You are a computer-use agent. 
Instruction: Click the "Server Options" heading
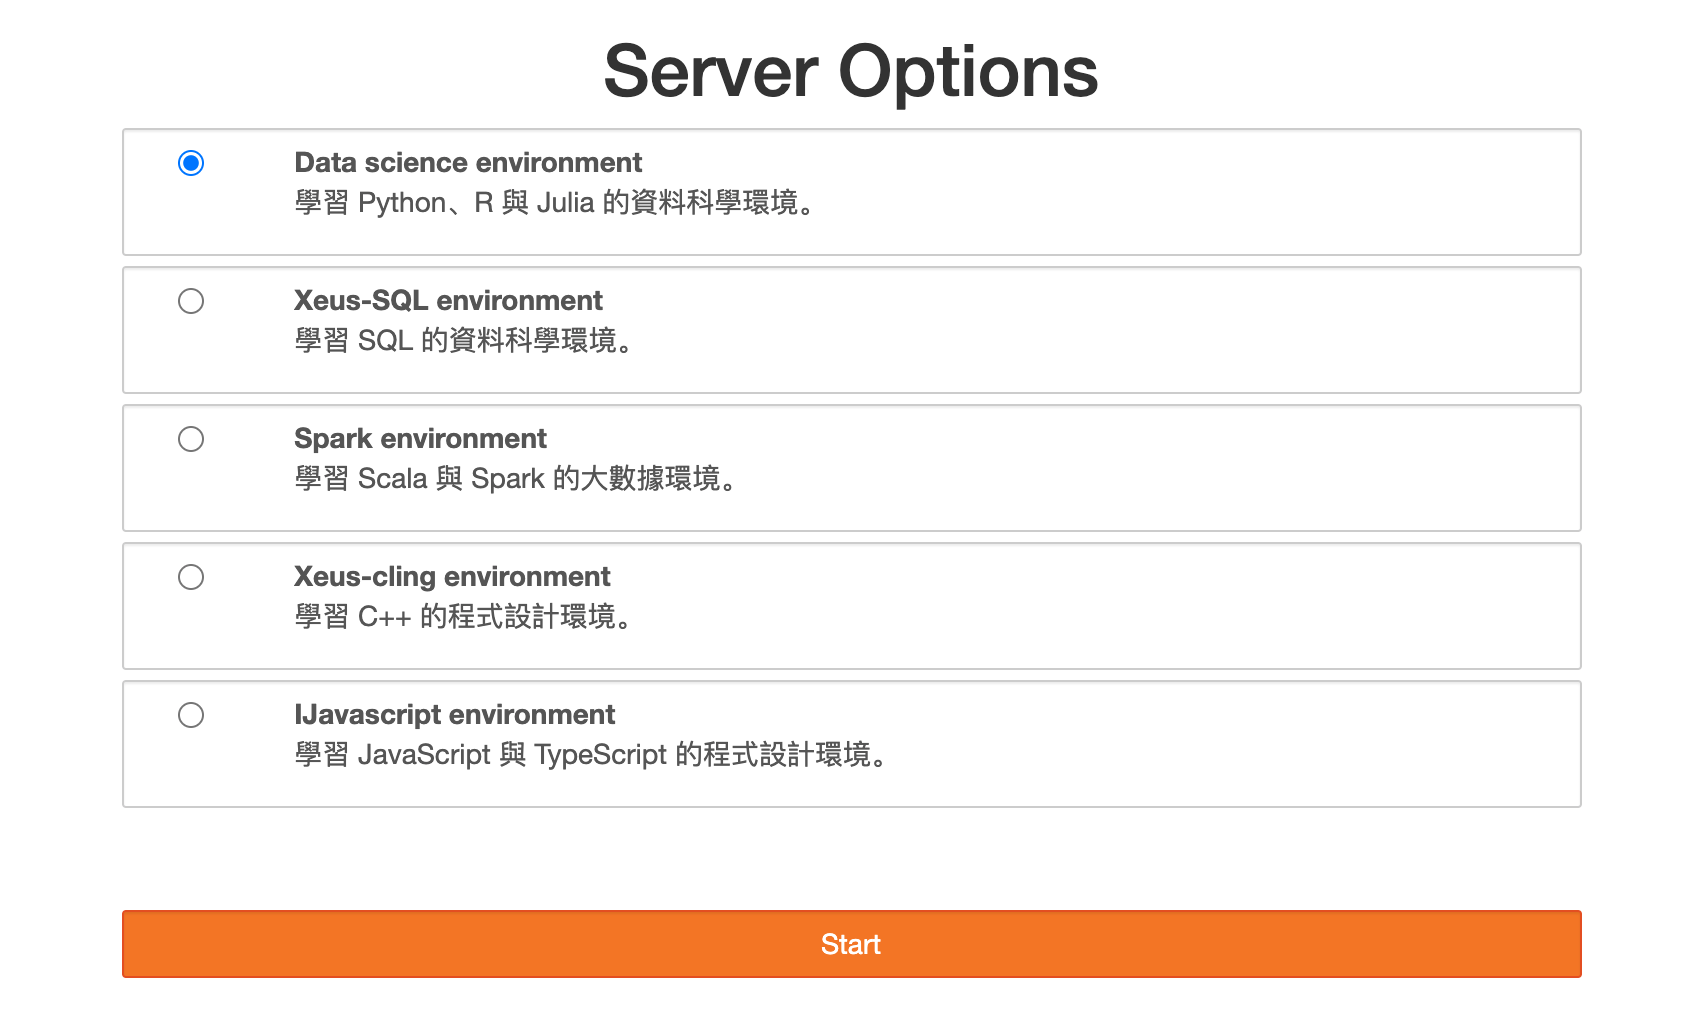coord(851,72)
